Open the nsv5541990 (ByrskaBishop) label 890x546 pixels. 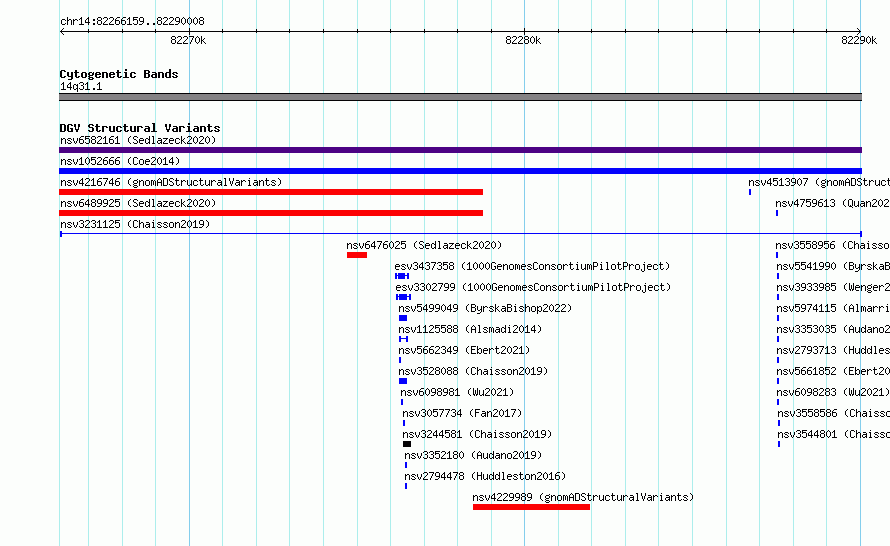833,266
